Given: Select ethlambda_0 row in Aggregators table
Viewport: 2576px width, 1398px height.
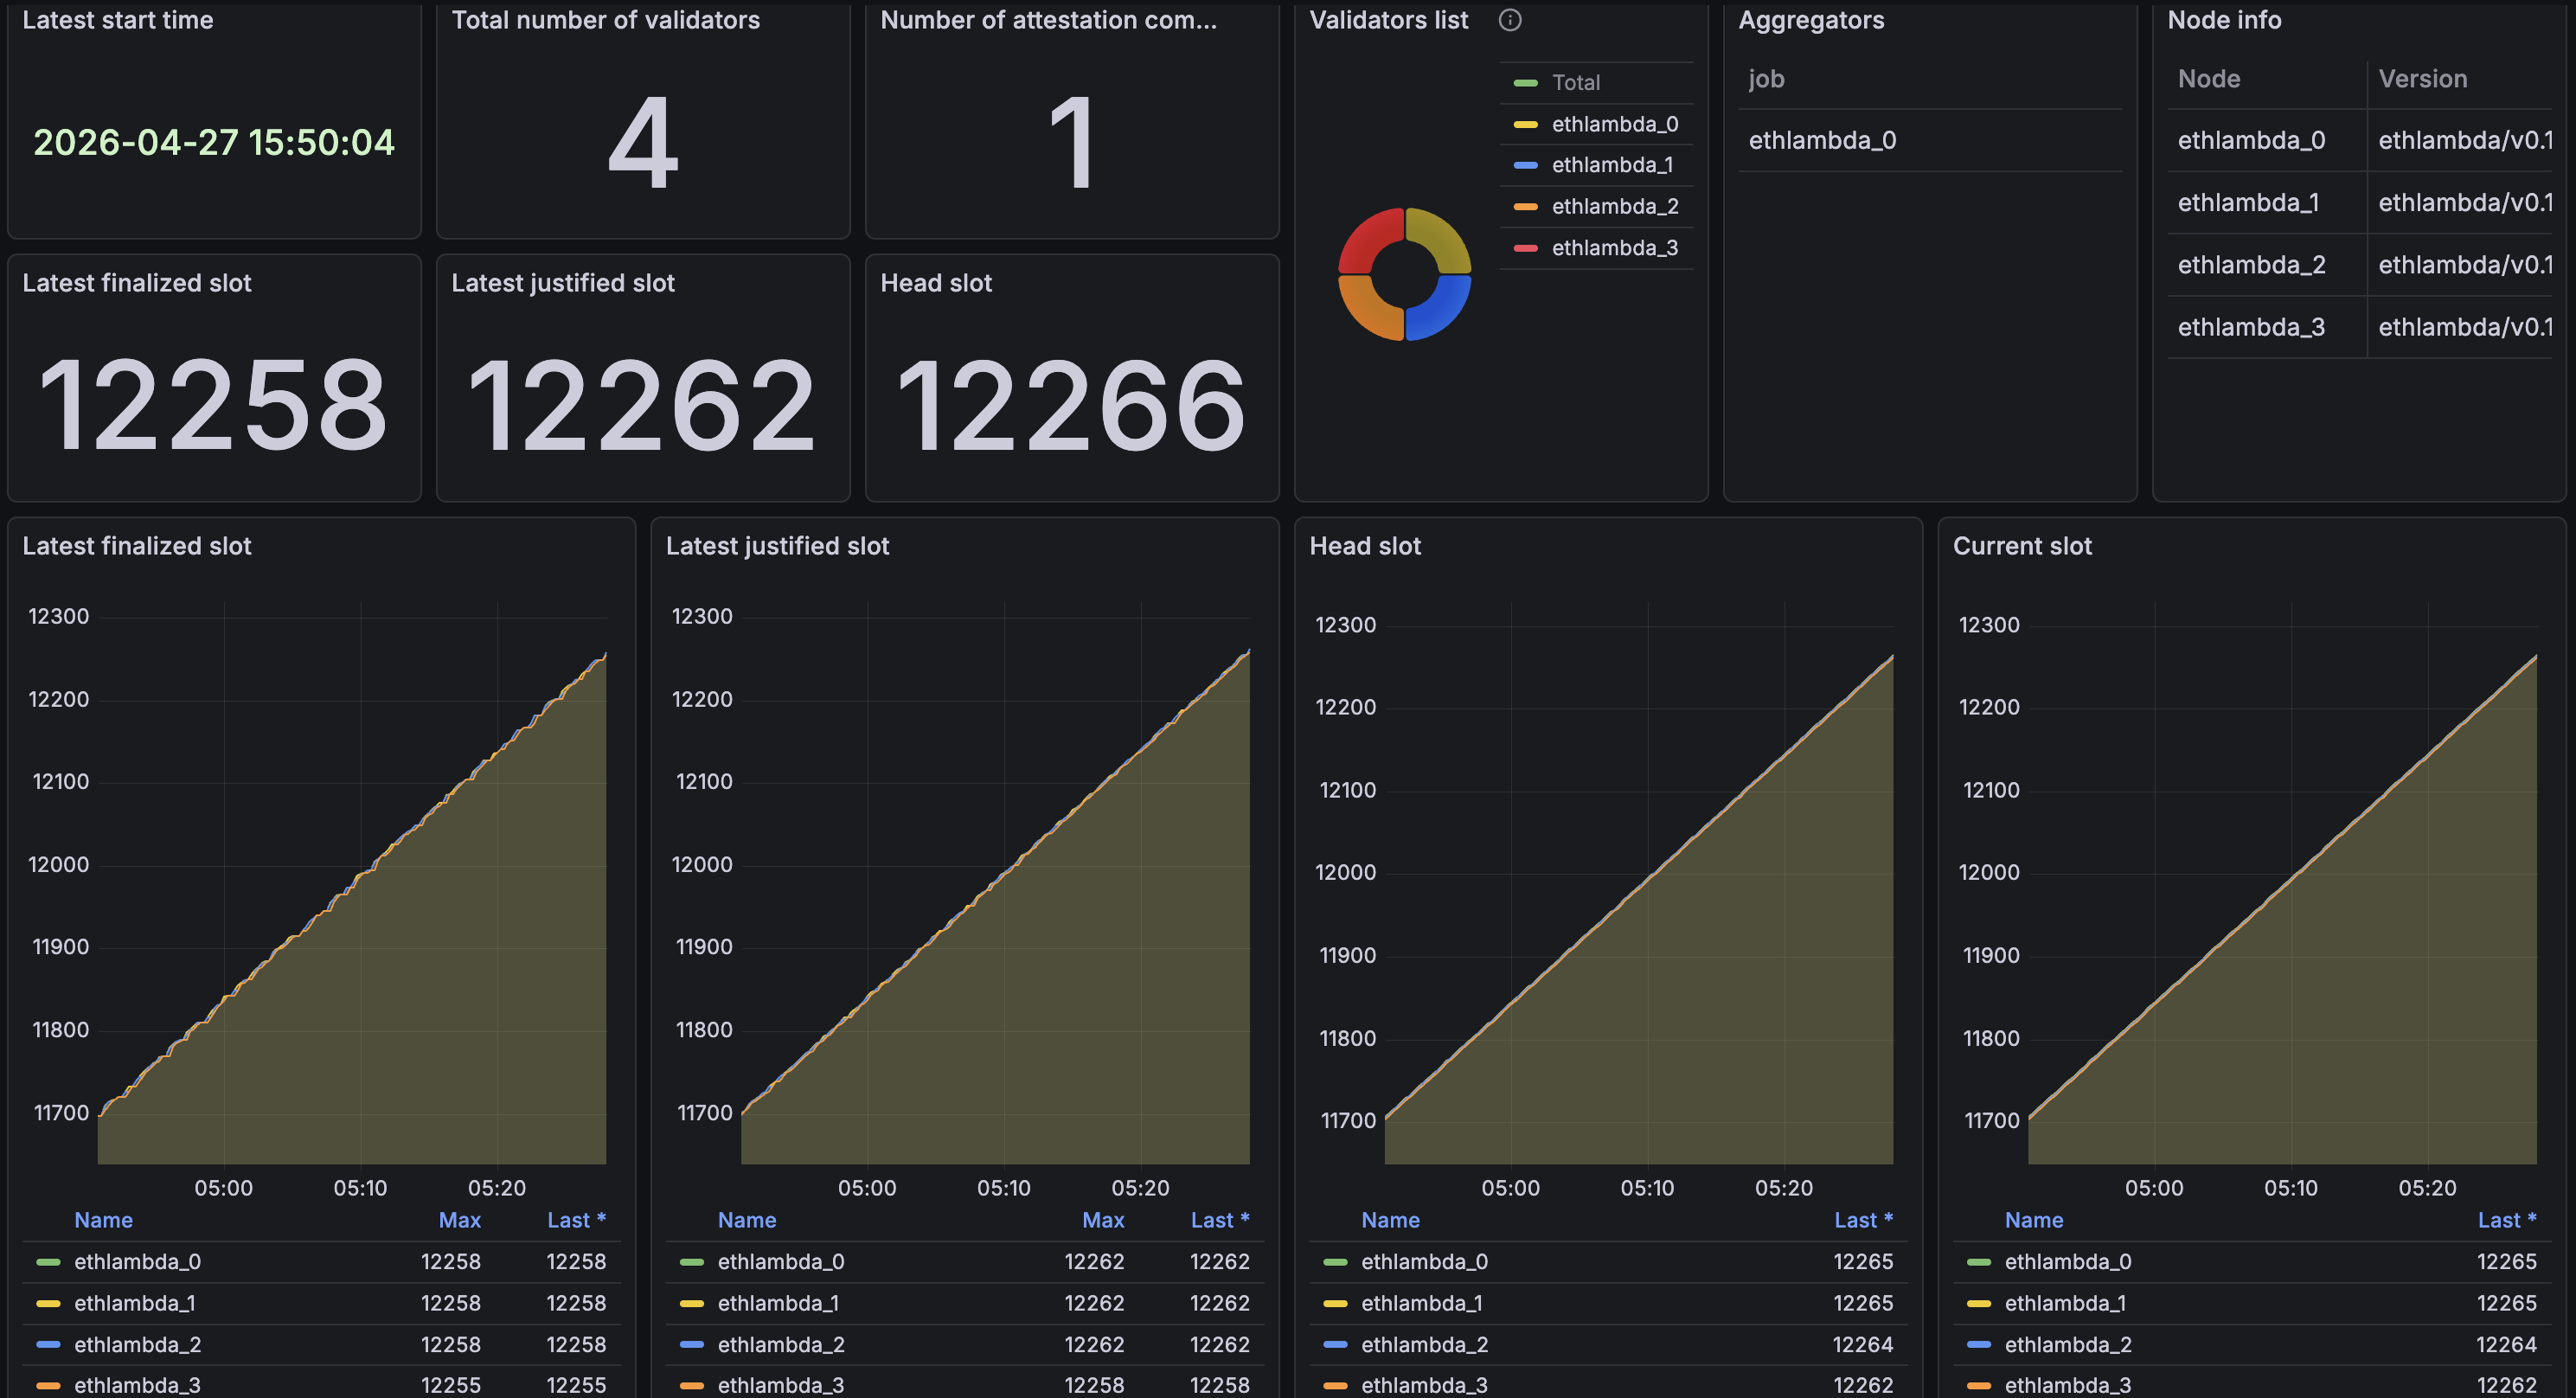Looking at the screenshot, I should [x=1822, y=141].
